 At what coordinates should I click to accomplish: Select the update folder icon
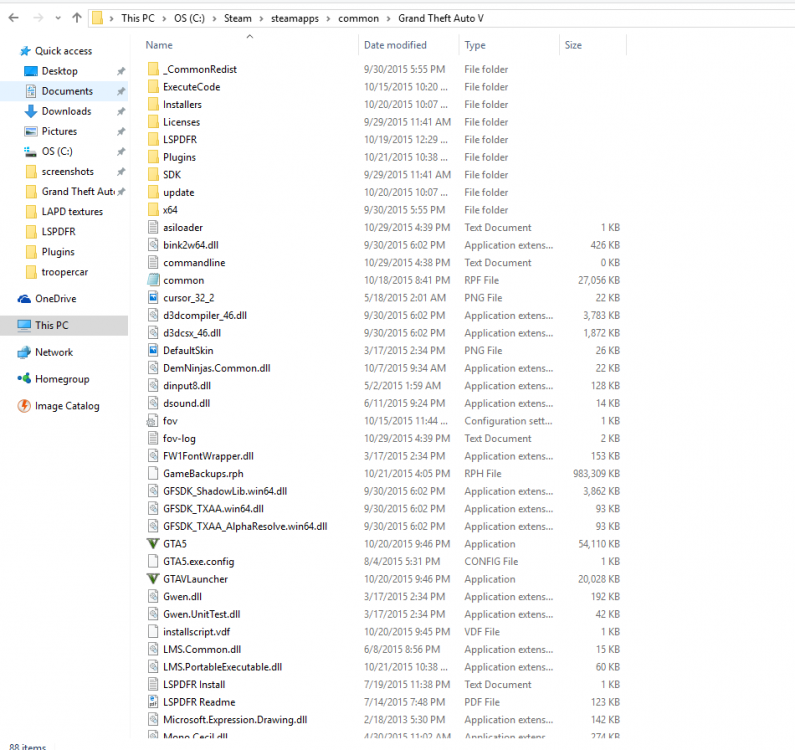153,192
